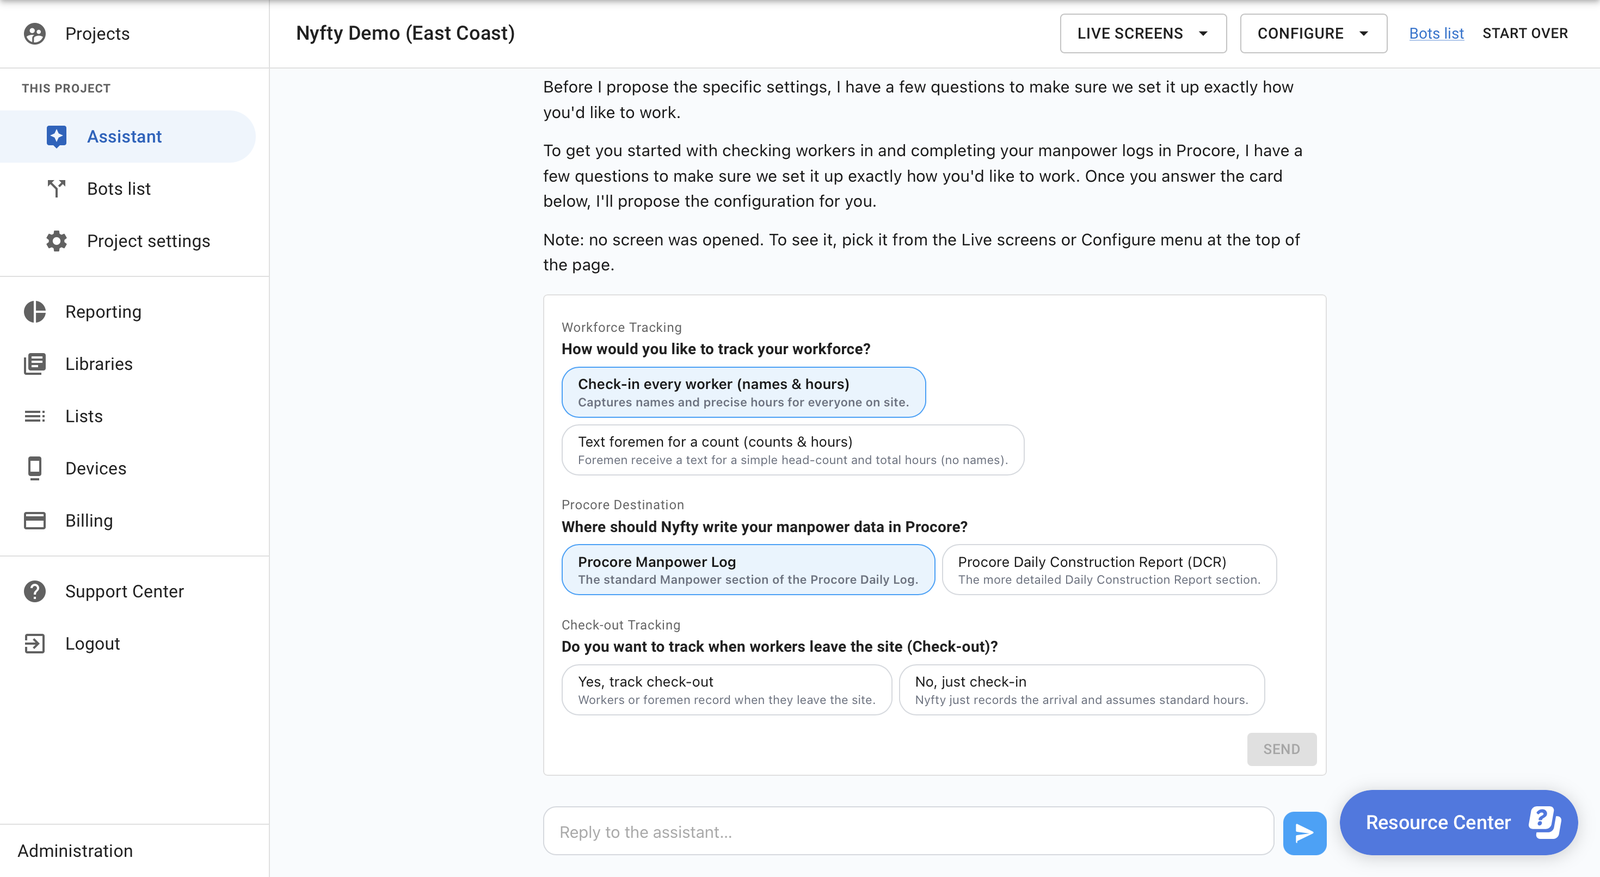Open Assistant in the sidebar
The height and width of the screenshot is (877, 1600).
[x=128, y=137]
